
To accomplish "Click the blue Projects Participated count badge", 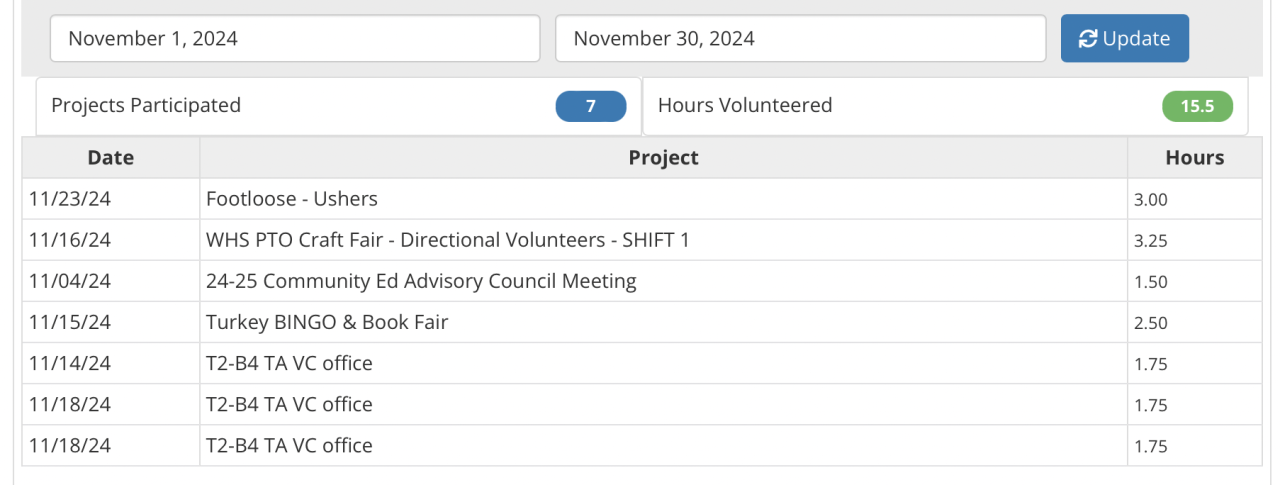I will (x=591, y=106).
